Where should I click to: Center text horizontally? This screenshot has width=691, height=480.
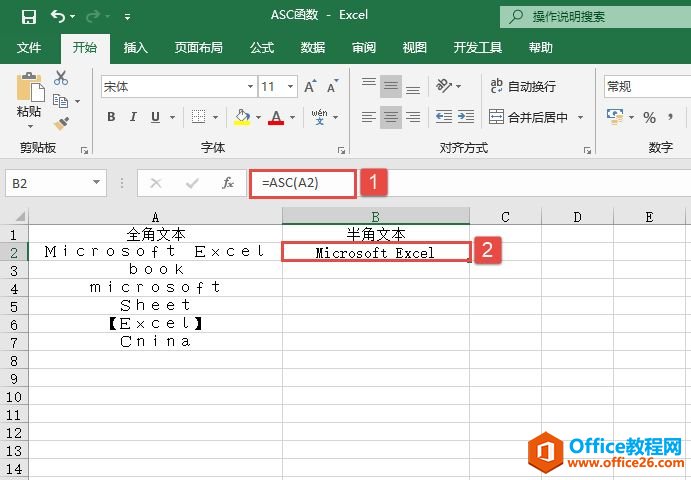tap(391, 117)
